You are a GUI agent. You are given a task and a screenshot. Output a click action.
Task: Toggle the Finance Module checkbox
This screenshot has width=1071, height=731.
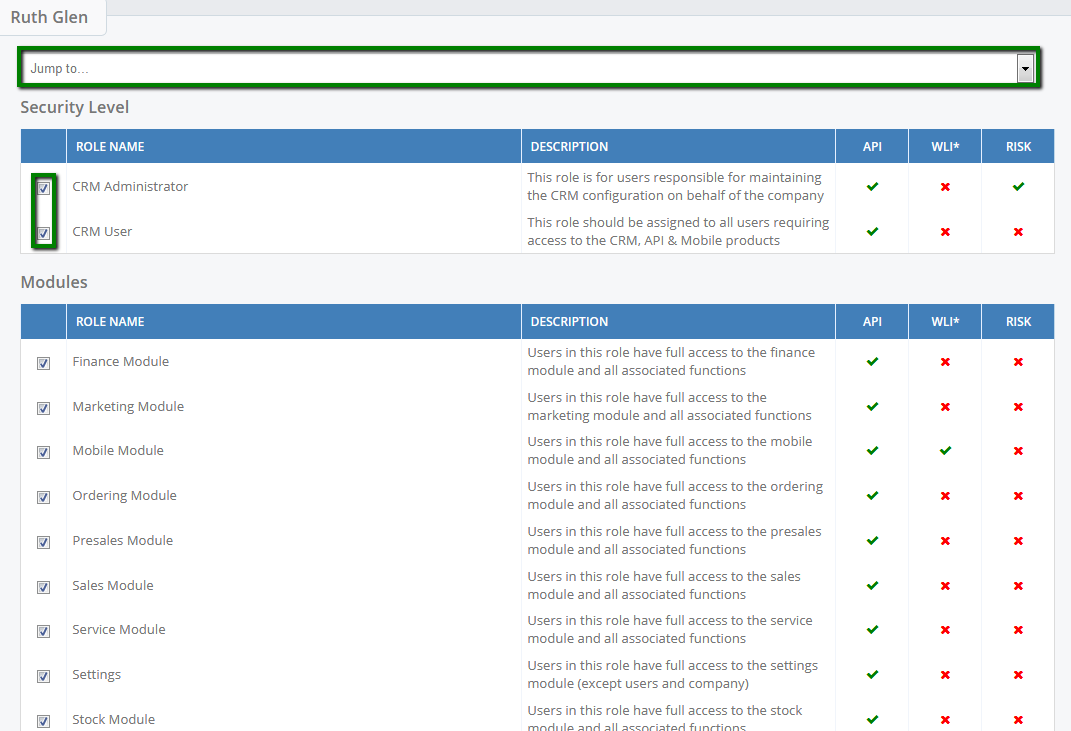coord(44,363)
